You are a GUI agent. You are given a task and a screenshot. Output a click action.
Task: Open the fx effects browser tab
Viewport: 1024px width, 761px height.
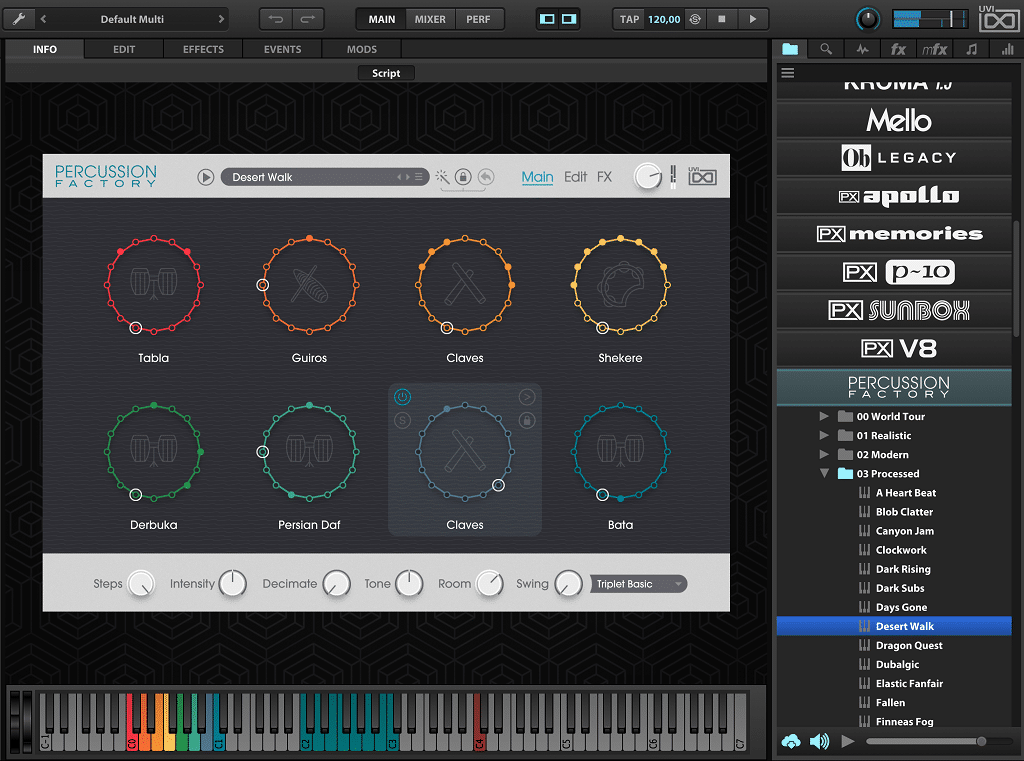[899, 49]
